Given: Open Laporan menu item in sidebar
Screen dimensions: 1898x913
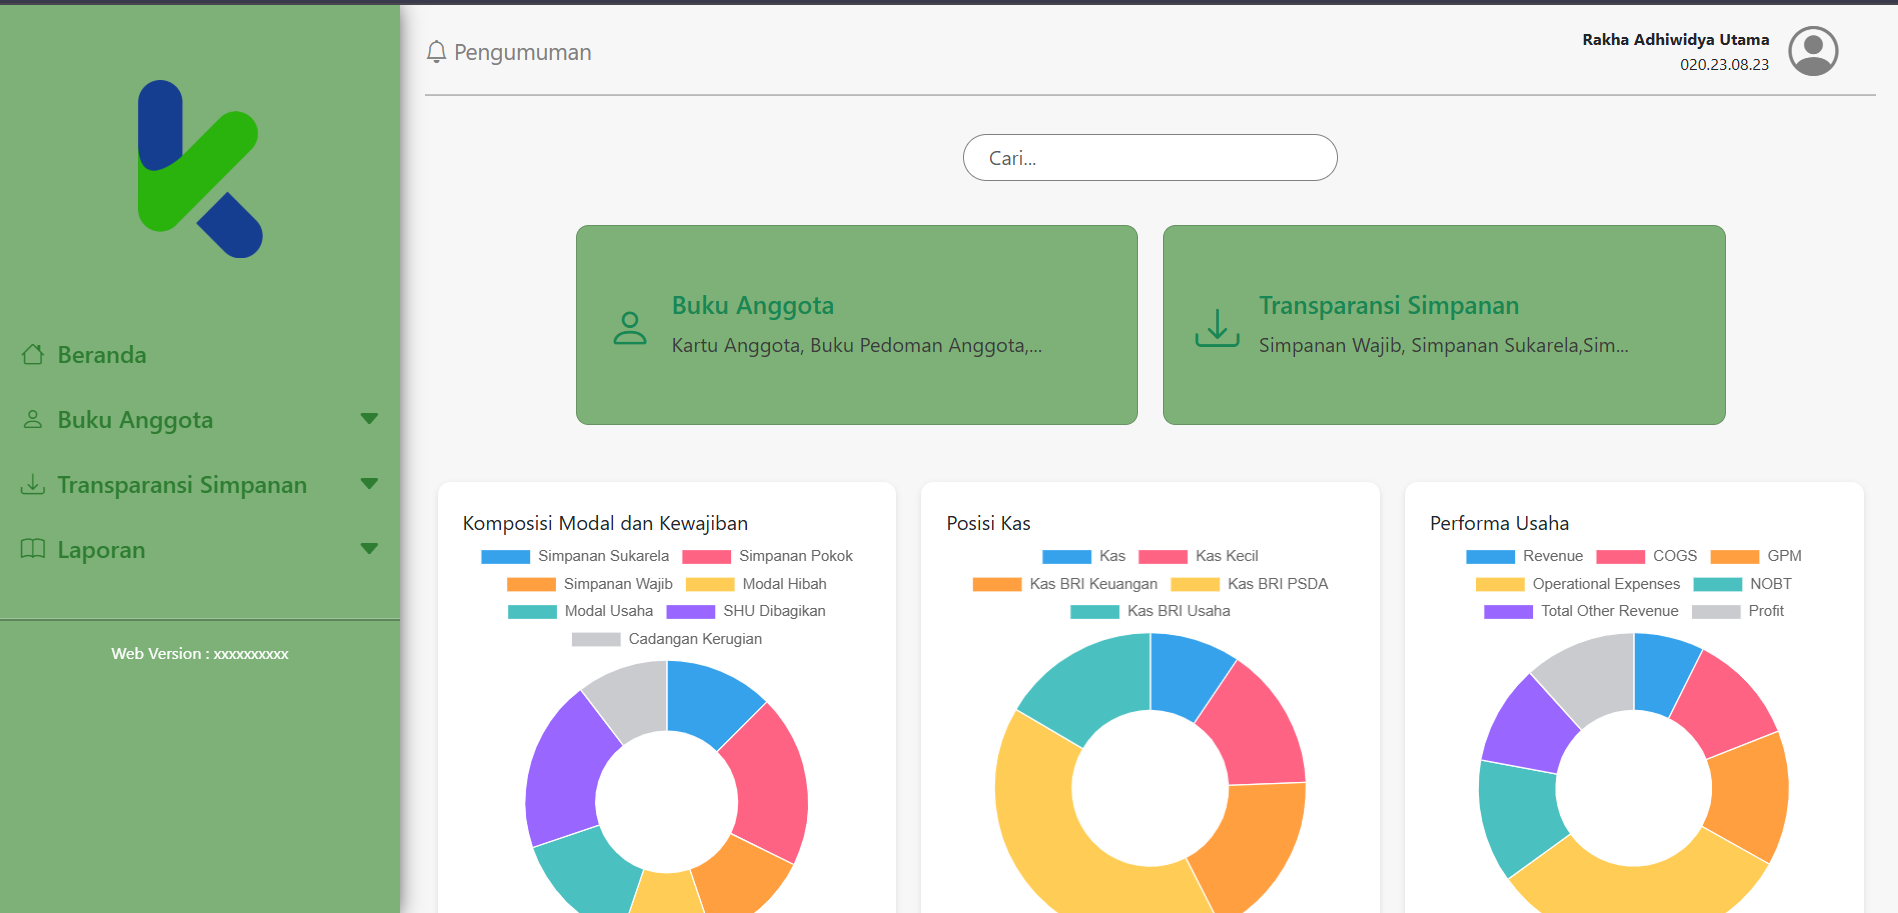Looking at the screenshot, I should click(x=101, y=550).
